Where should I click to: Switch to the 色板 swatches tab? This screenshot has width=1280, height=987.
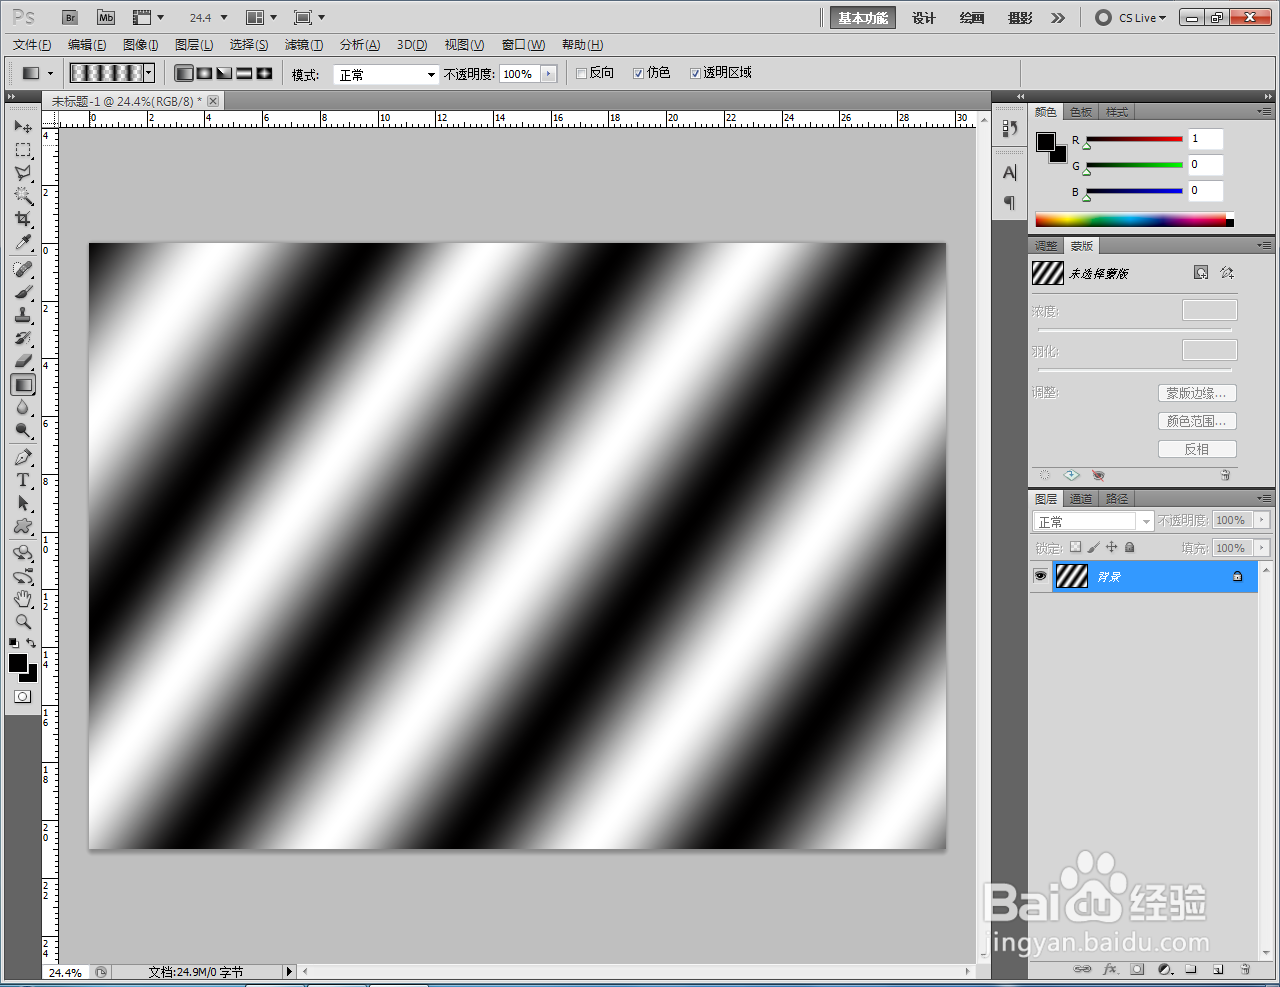[1081, 112]
